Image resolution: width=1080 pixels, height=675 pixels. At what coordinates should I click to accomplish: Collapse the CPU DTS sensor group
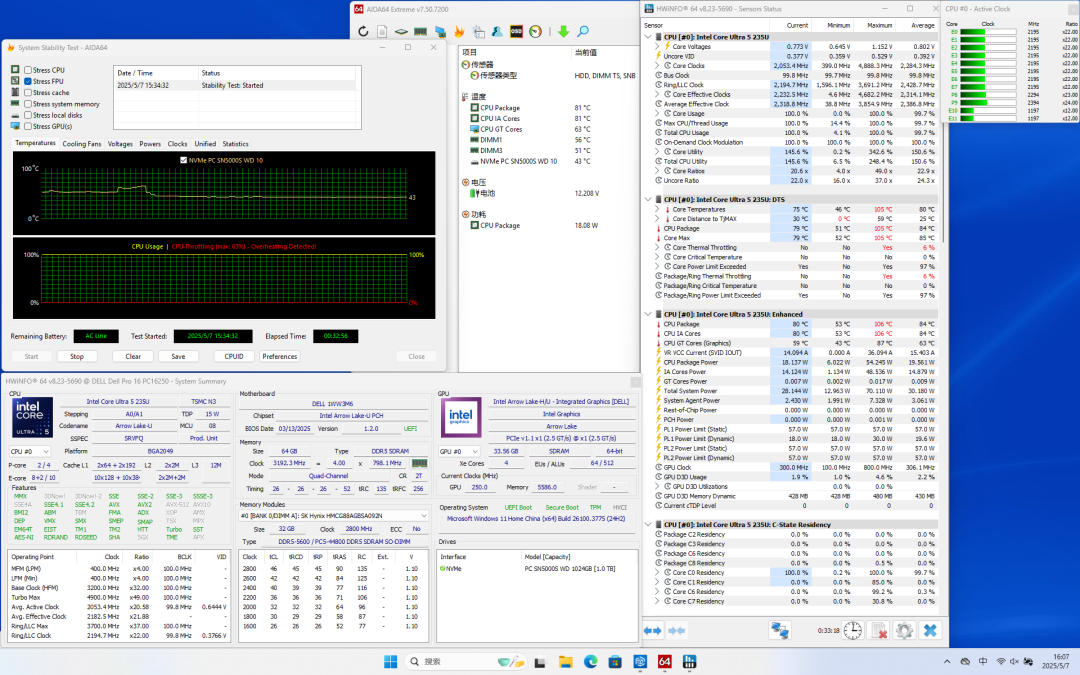coord(648,200)
